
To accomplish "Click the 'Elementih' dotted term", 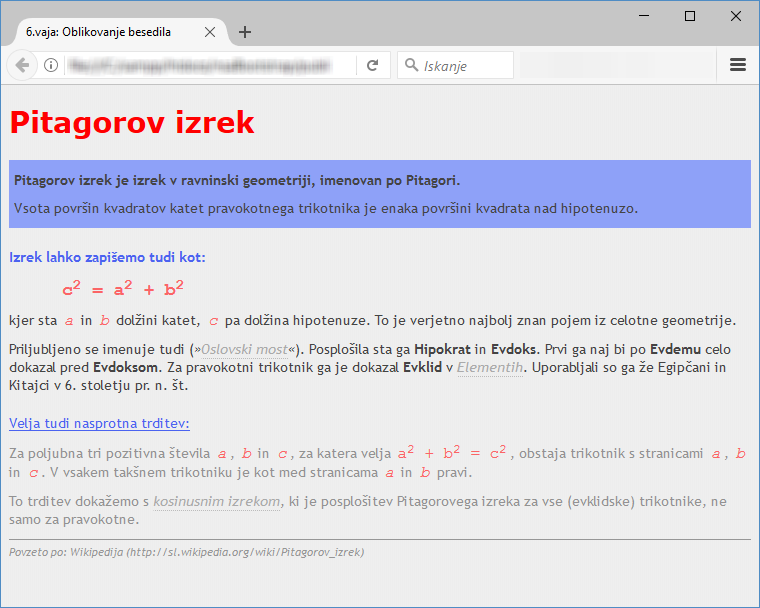I will click(x=490, y=368).
